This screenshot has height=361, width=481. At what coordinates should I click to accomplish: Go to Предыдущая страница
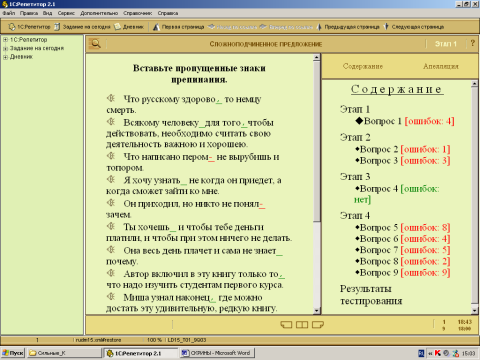(348, 27)
